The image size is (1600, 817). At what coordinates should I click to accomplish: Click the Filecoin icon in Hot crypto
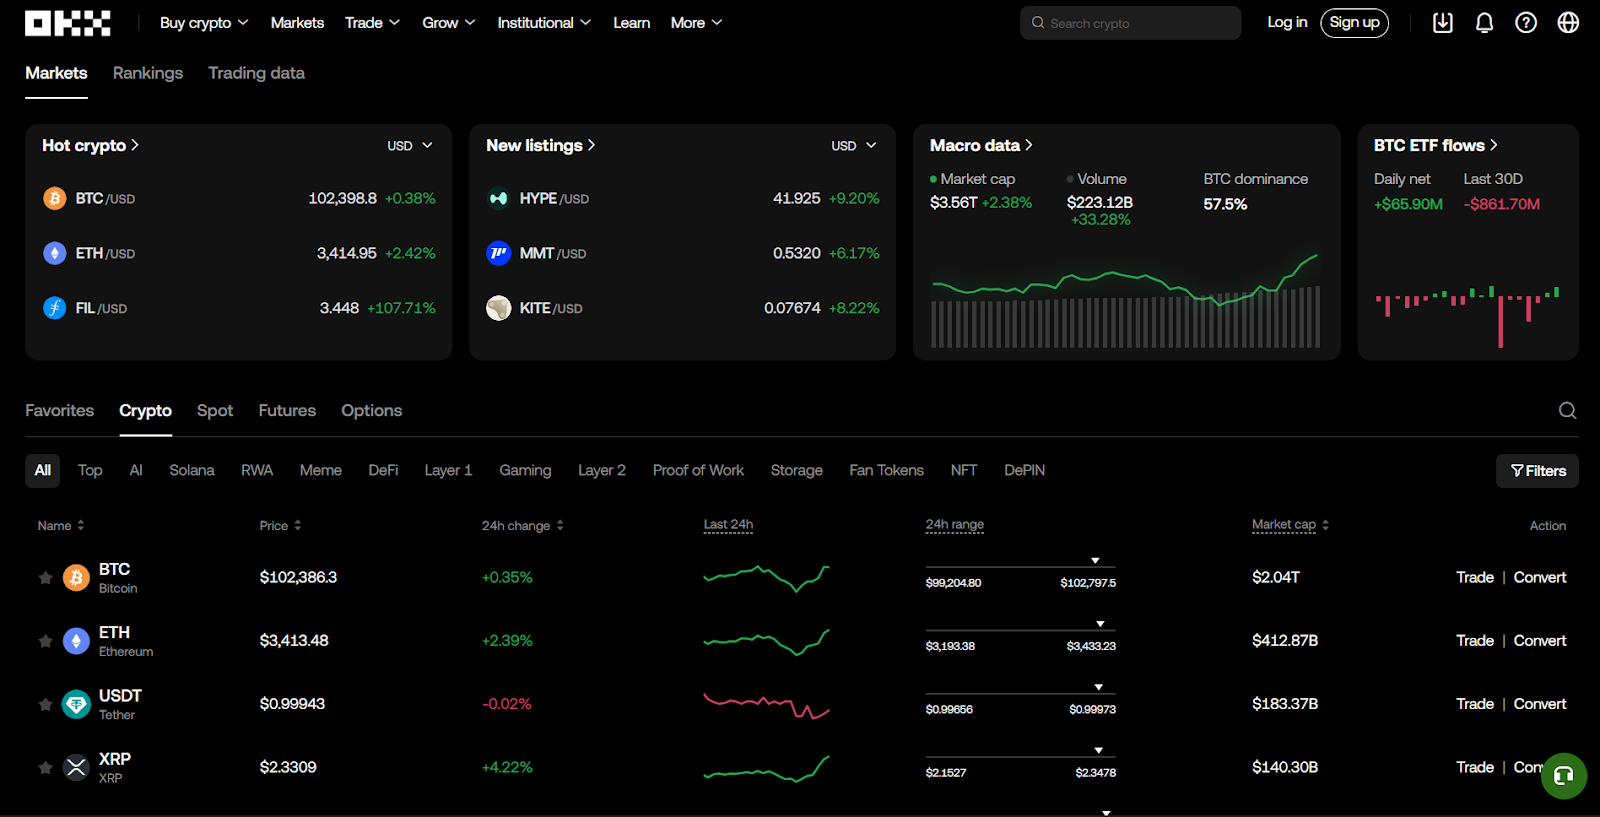coord(55,308)
